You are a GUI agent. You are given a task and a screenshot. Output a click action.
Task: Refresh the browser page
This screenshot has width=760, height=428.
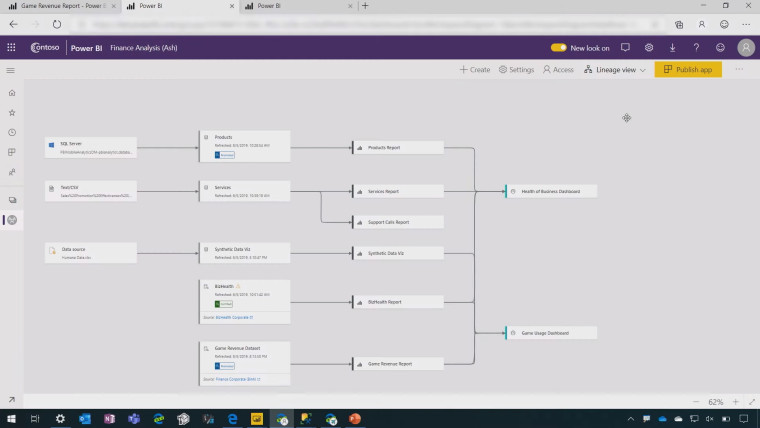(x=57, y=24)
